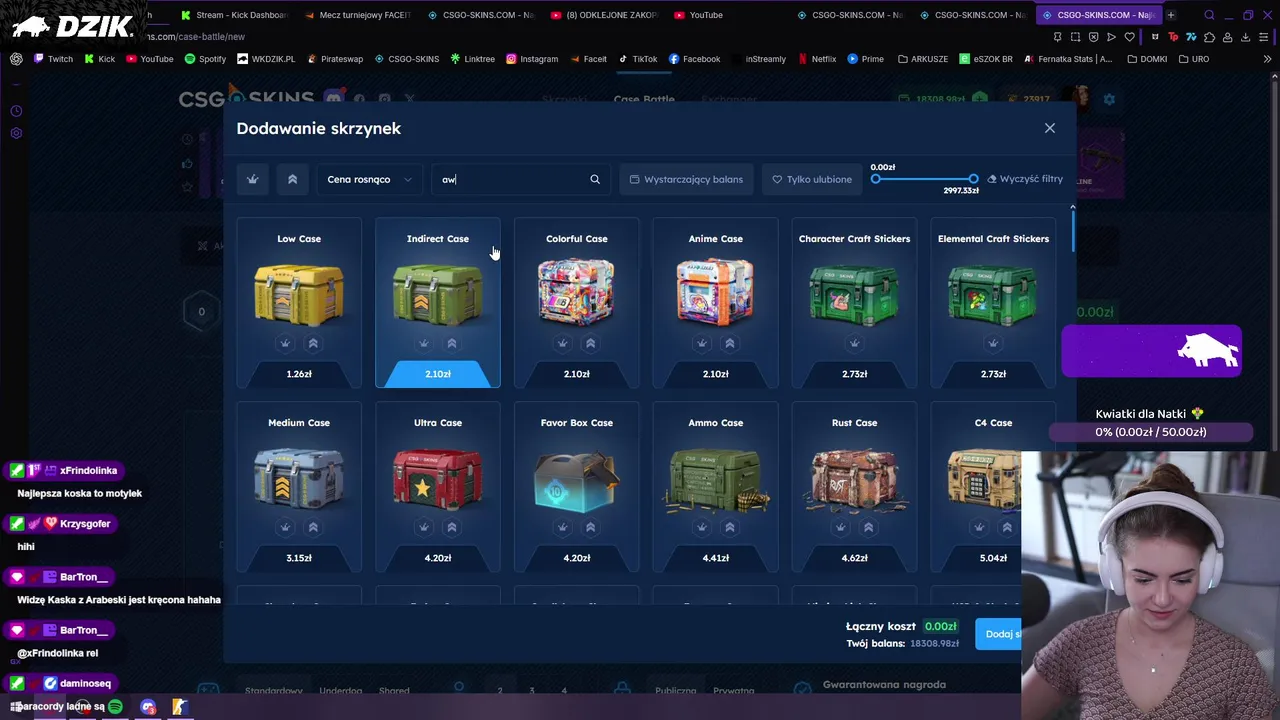
Task: Expand the DOMKI bookmark folder
Action: [1147, 59]
